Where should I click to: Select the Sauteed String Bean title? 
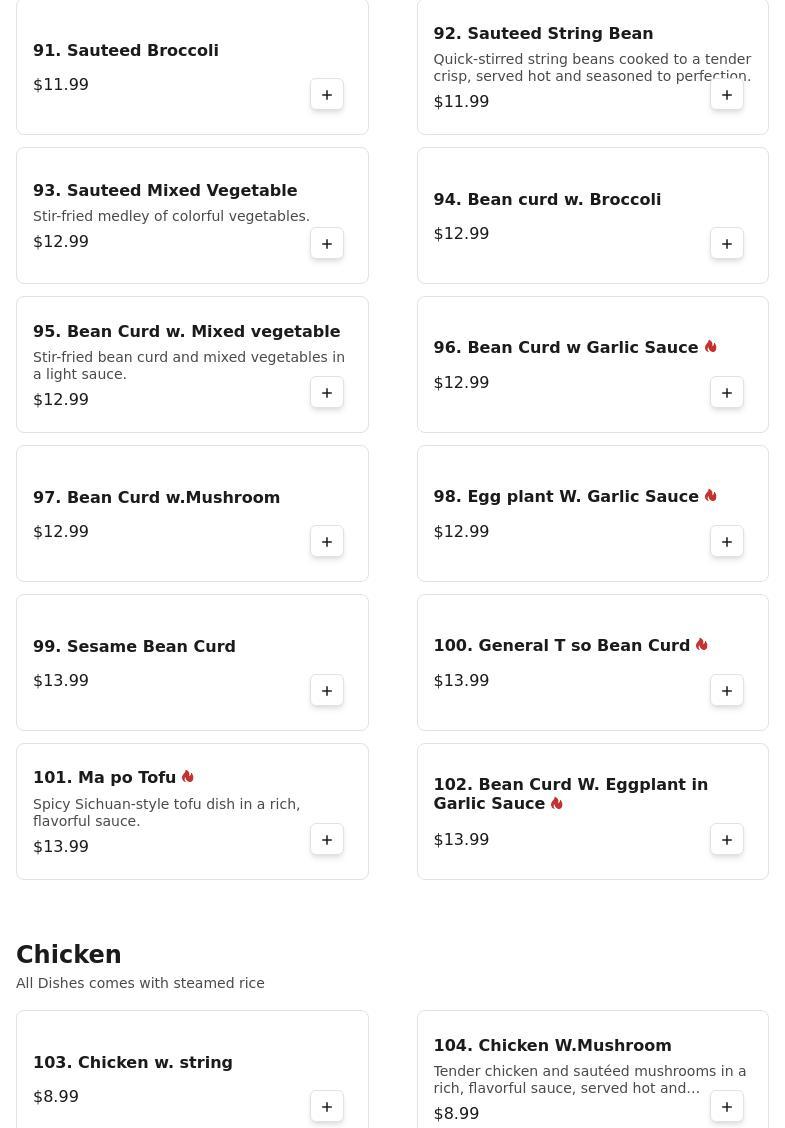coord(543,34)
